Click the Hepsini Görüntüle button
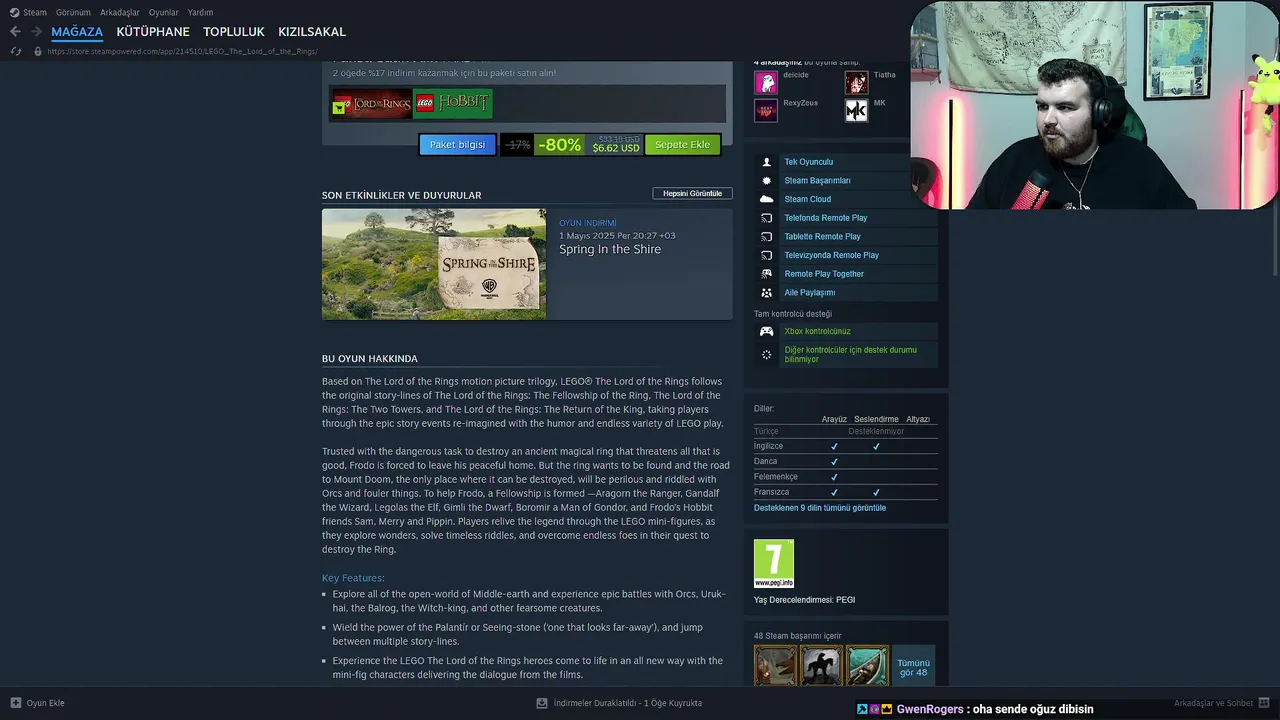Image resolution: width=1280 pixels, height=720 pixels. (x=692, y=193)
